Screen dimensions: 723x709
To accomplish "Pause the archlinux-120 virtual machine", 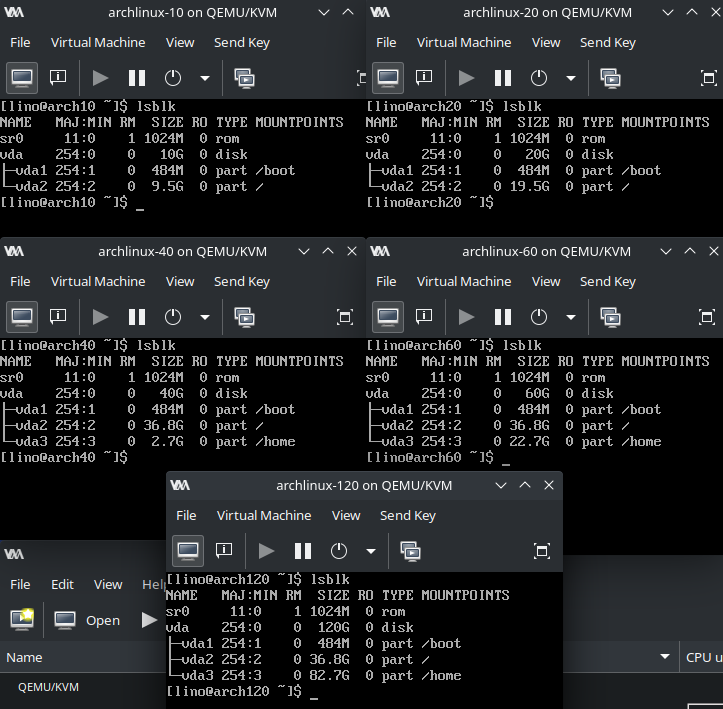I will (x=303, y=551).
